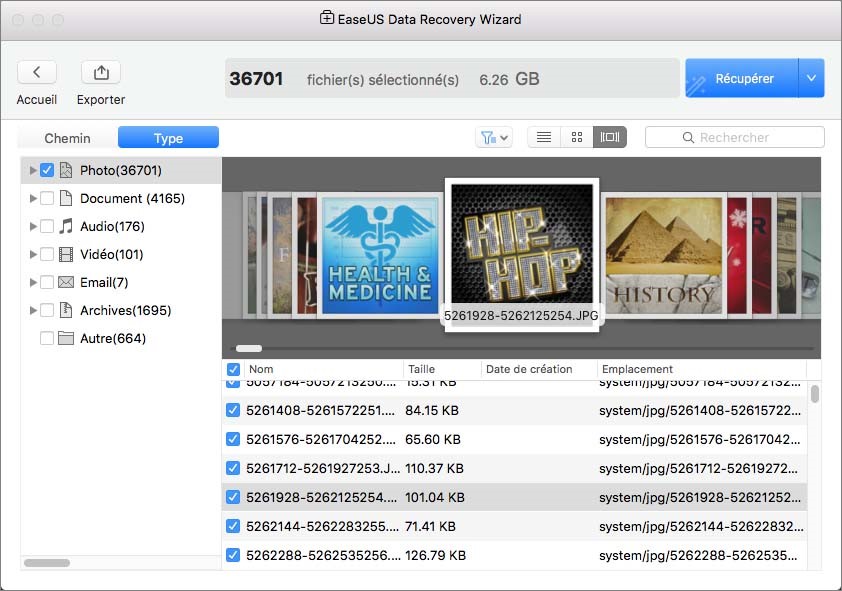Click the Rechercher search field
The image size is (842, 591).
tap(735, 137)
